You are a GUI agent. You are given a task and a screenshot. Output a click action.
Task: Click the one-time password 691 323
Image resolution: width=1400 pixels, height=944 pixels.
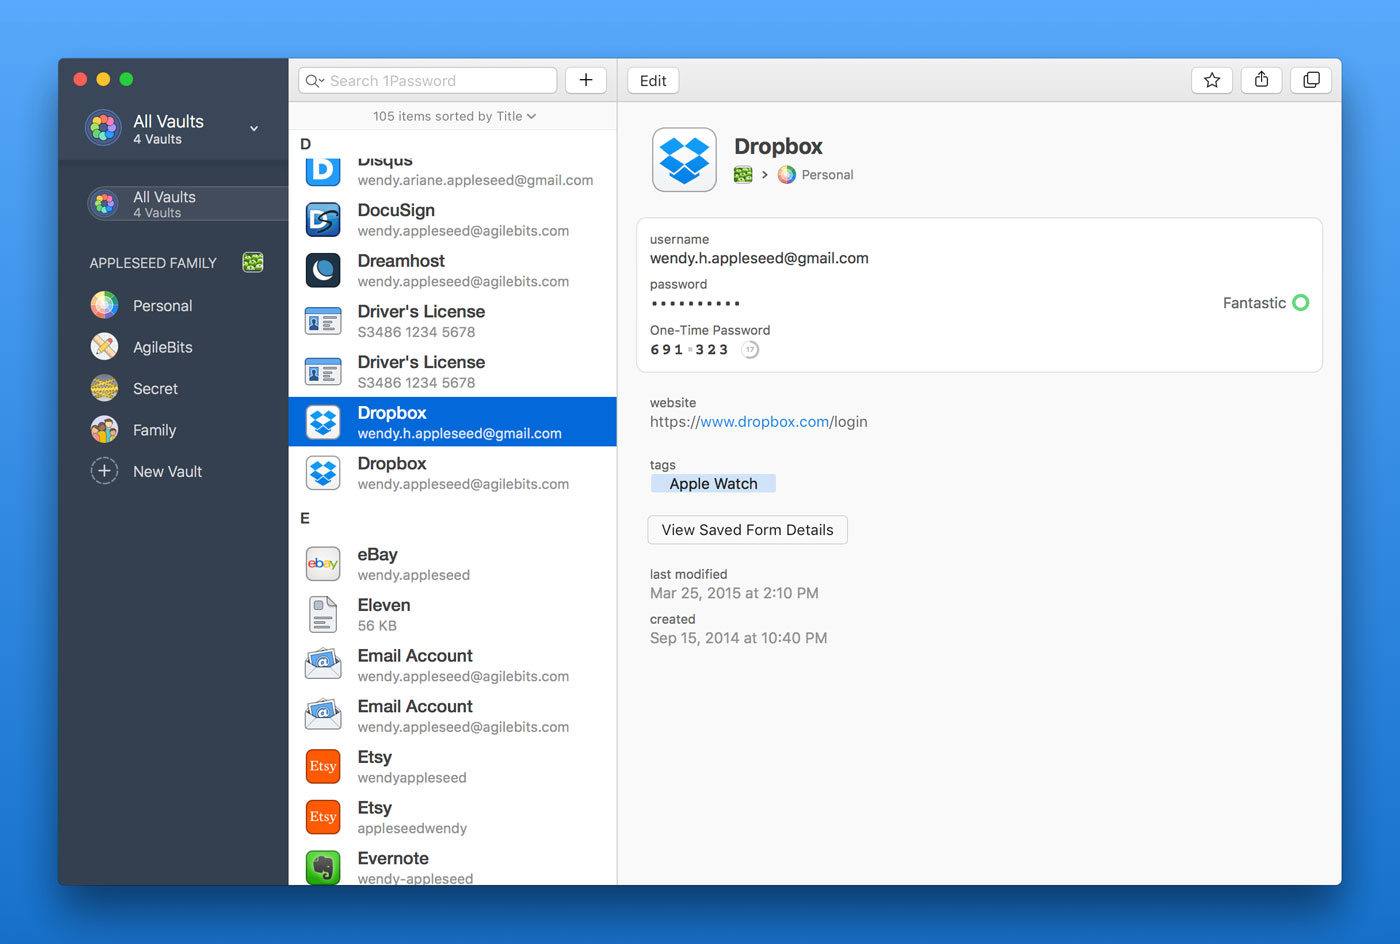(x=689, y=350)
